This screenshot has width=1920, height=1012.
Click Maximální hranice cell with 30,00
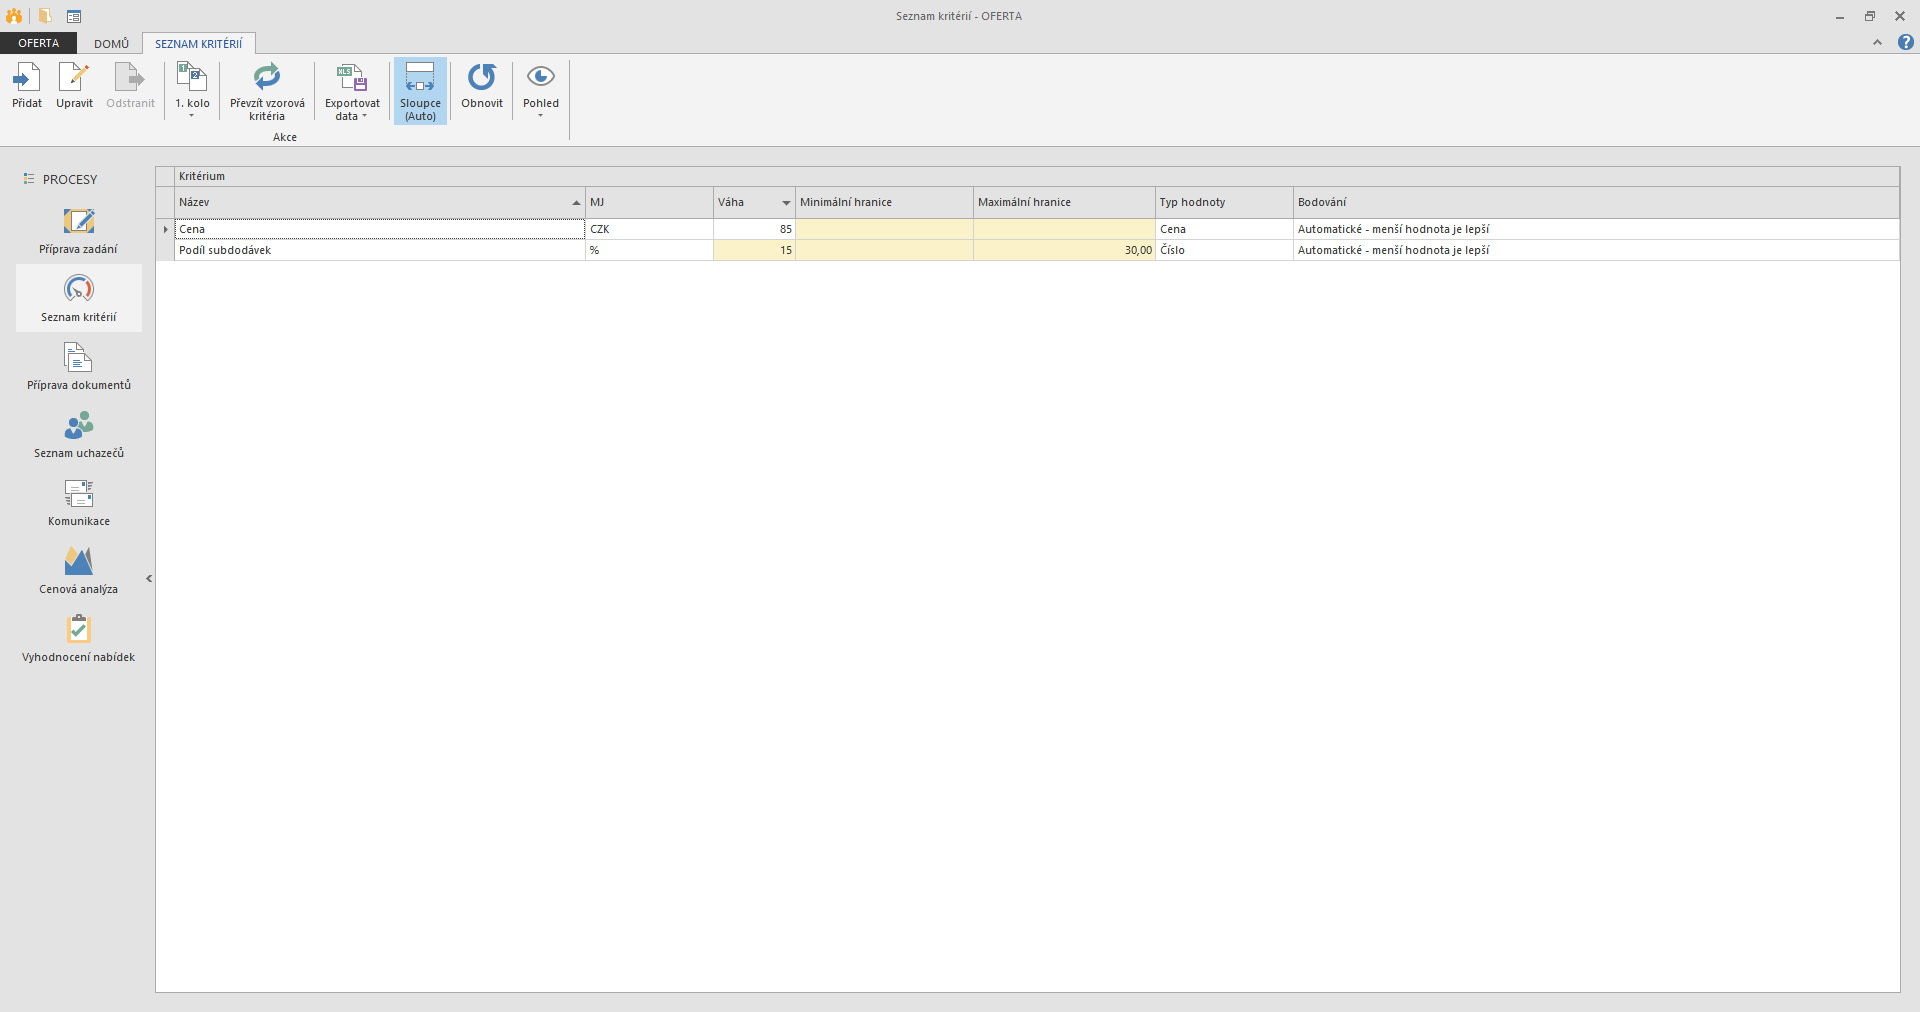pyautogui.click(x=1064, y=250)
